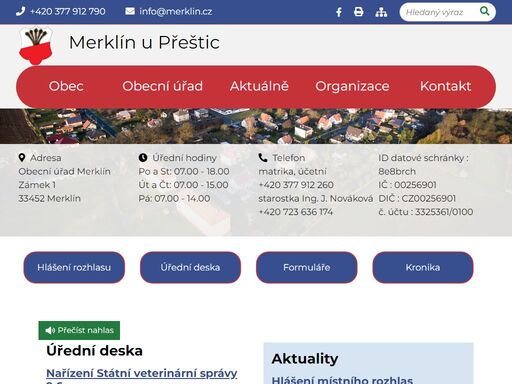
Task: Click the blue Úřední deska button
Action: click(x=190, y=267)
